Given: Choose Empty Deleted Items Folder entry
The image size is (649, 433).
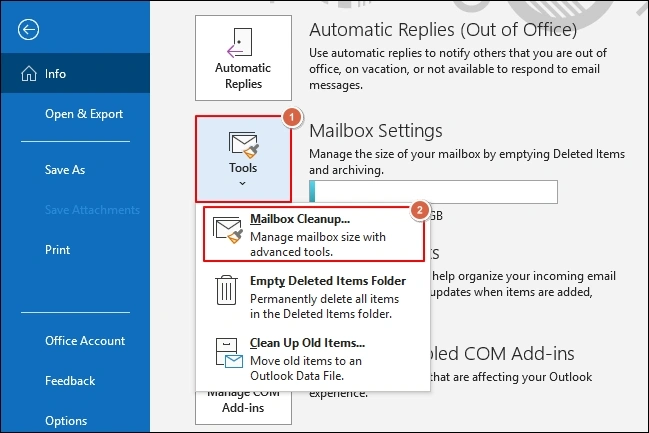Looking at the screenshot, I should pyautogui.click(x=314, y=296).
